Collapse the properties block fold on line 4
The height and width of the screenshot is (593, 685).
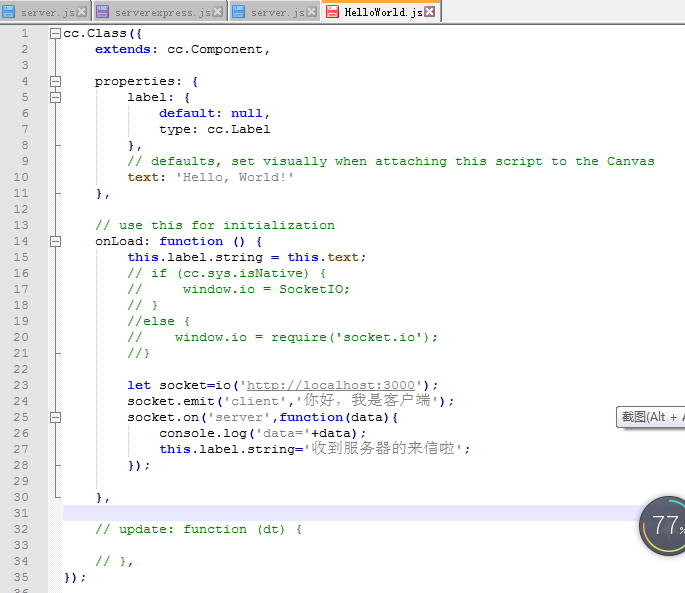[55, 81]
